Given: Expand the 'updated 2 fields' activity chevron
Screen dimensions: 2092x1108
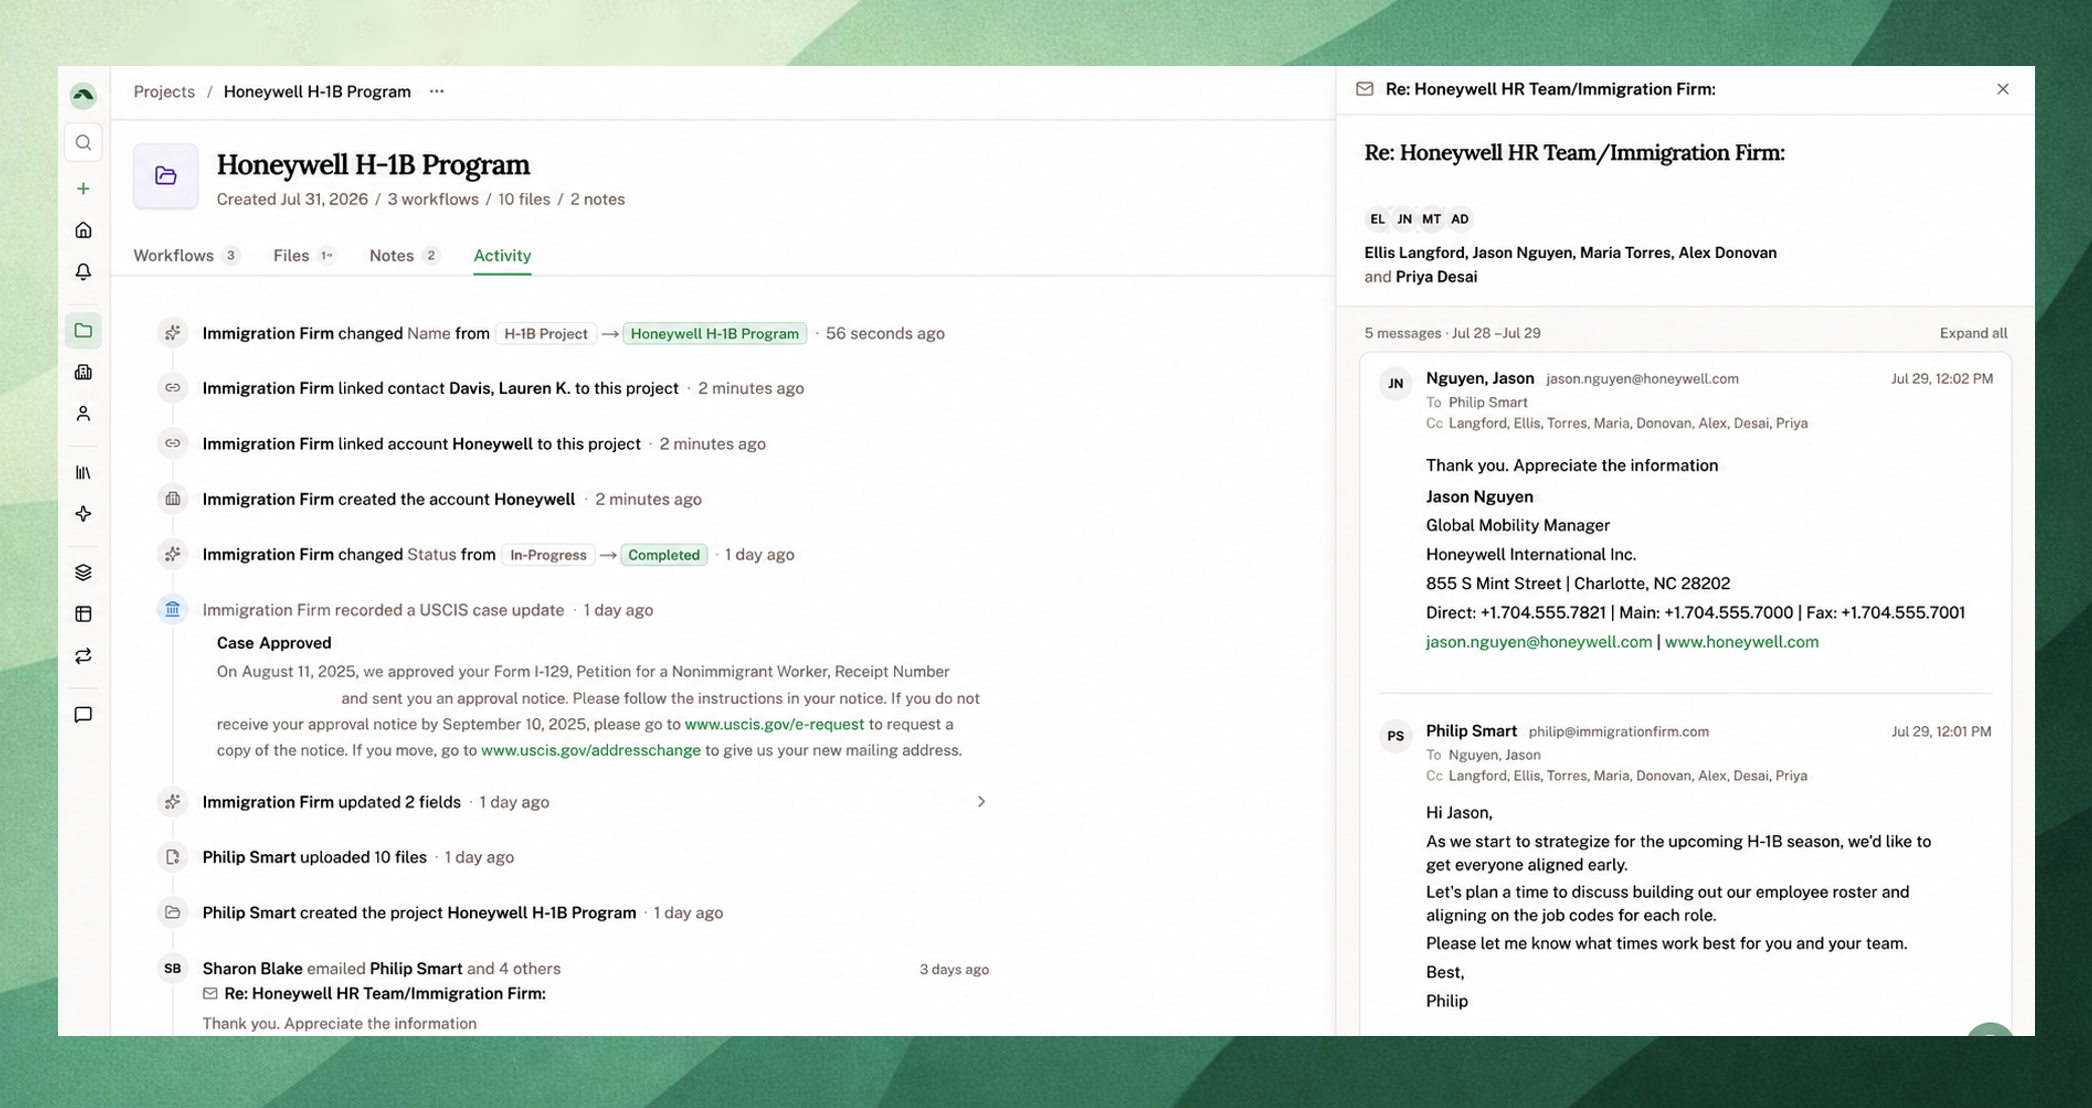Looking at the screenshot, I should pos(981,802).
